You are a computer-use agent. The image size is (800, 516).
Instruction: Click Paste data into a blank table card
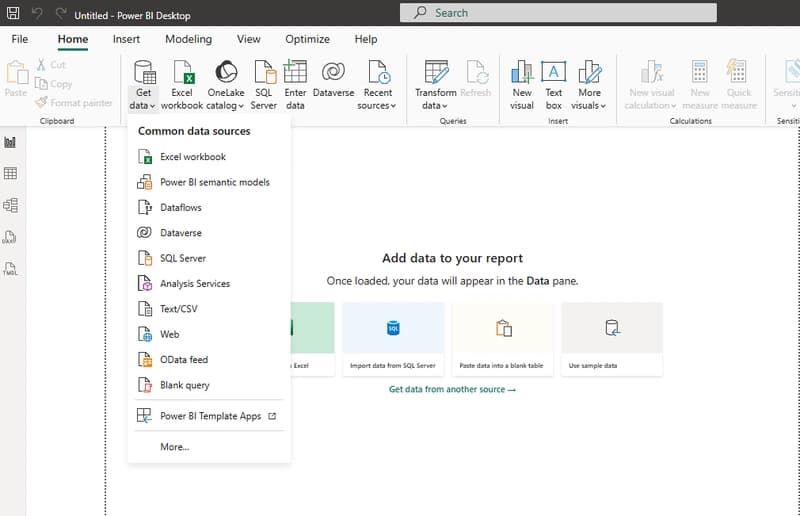pyautogui.click(x=503, y=339)
